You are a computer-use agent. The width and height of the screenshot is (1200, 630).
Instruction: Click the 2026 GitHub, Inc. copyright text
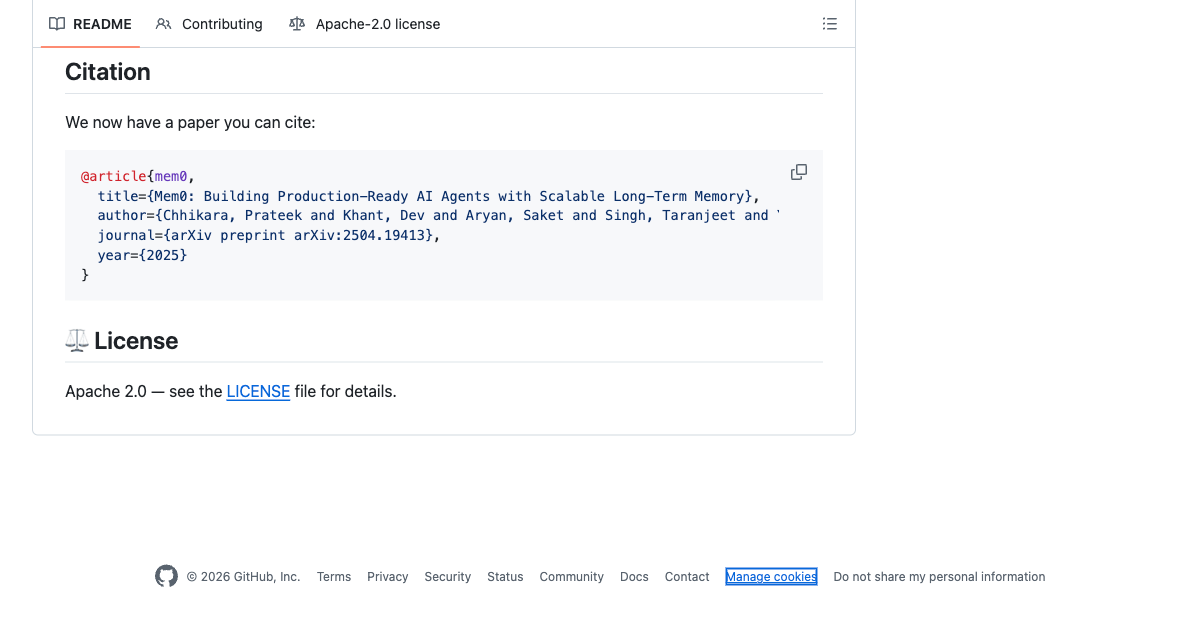click(243, 577)
